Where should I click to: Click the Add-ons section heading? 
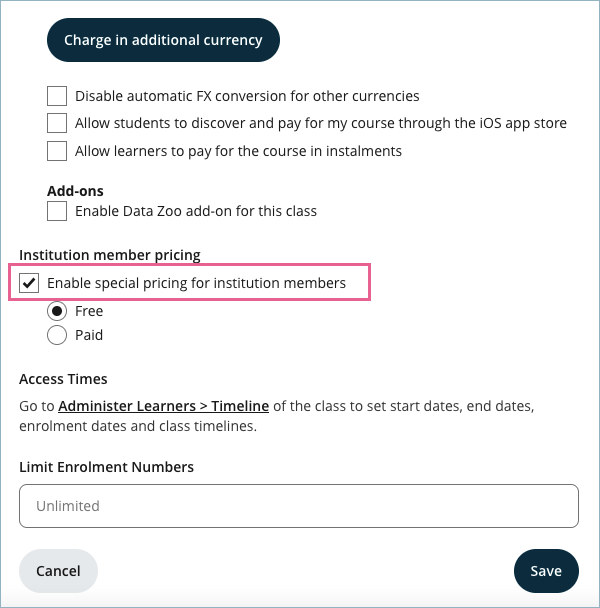[75, 190]
